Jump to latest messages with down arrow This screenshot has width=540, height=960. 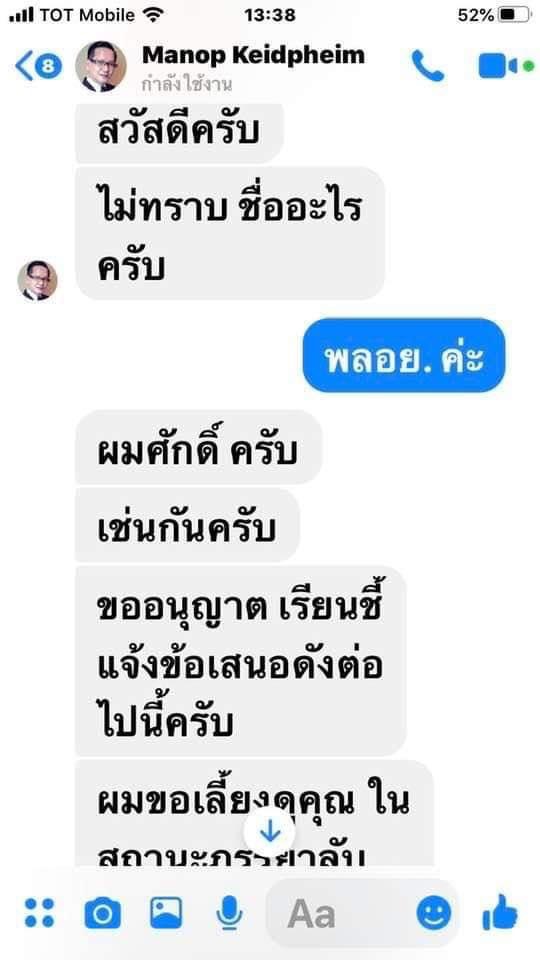click(269, 833)
